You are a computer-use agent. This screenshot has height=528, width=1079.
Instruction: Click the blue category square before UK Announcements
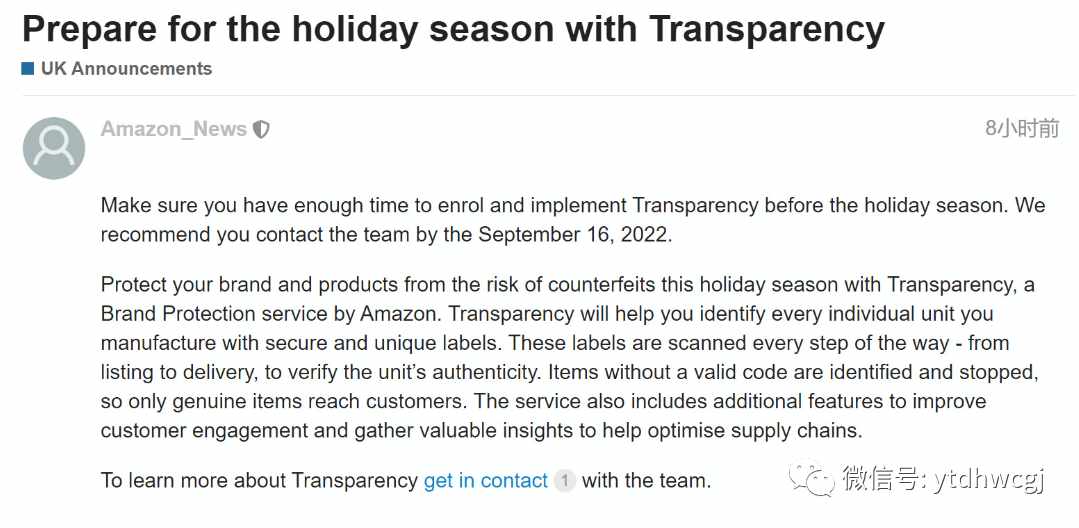[x=28, y=69]
